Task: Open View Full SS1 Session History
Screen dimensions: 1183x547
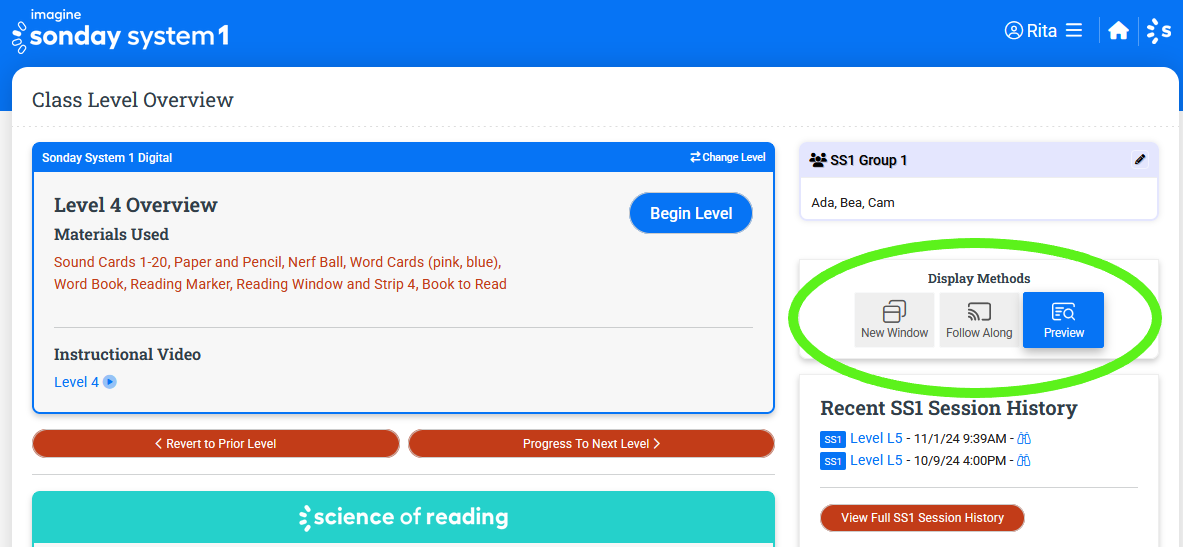Action: tap(922, 518)
